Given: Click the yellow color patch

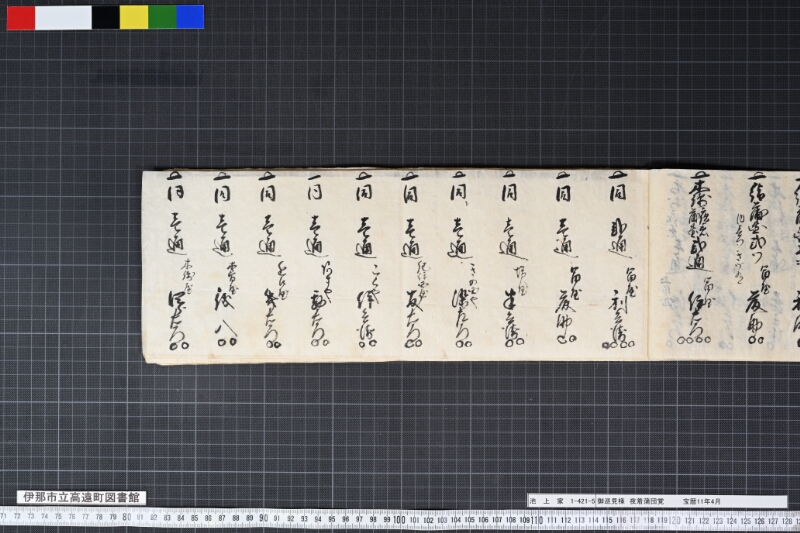Looking at the screenshot, I should [134, 17].
